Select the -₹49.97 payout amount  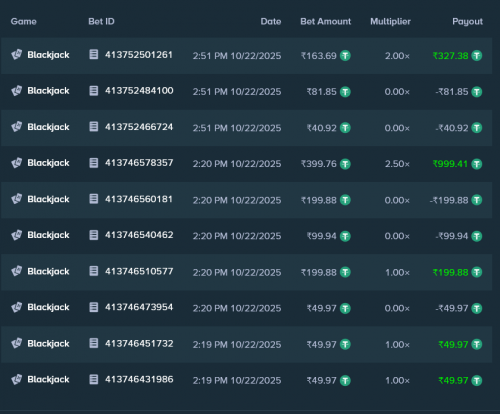452,308
